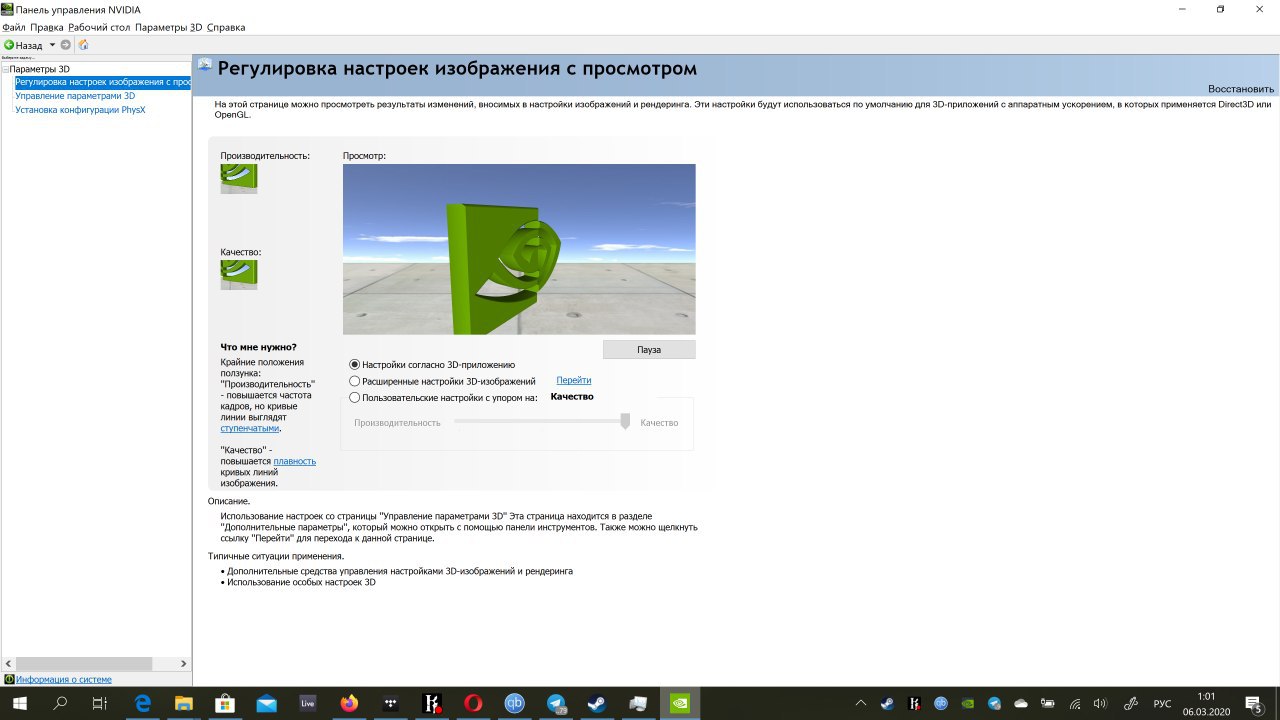Click the Производительность preview thumbnail

point(239,179)
